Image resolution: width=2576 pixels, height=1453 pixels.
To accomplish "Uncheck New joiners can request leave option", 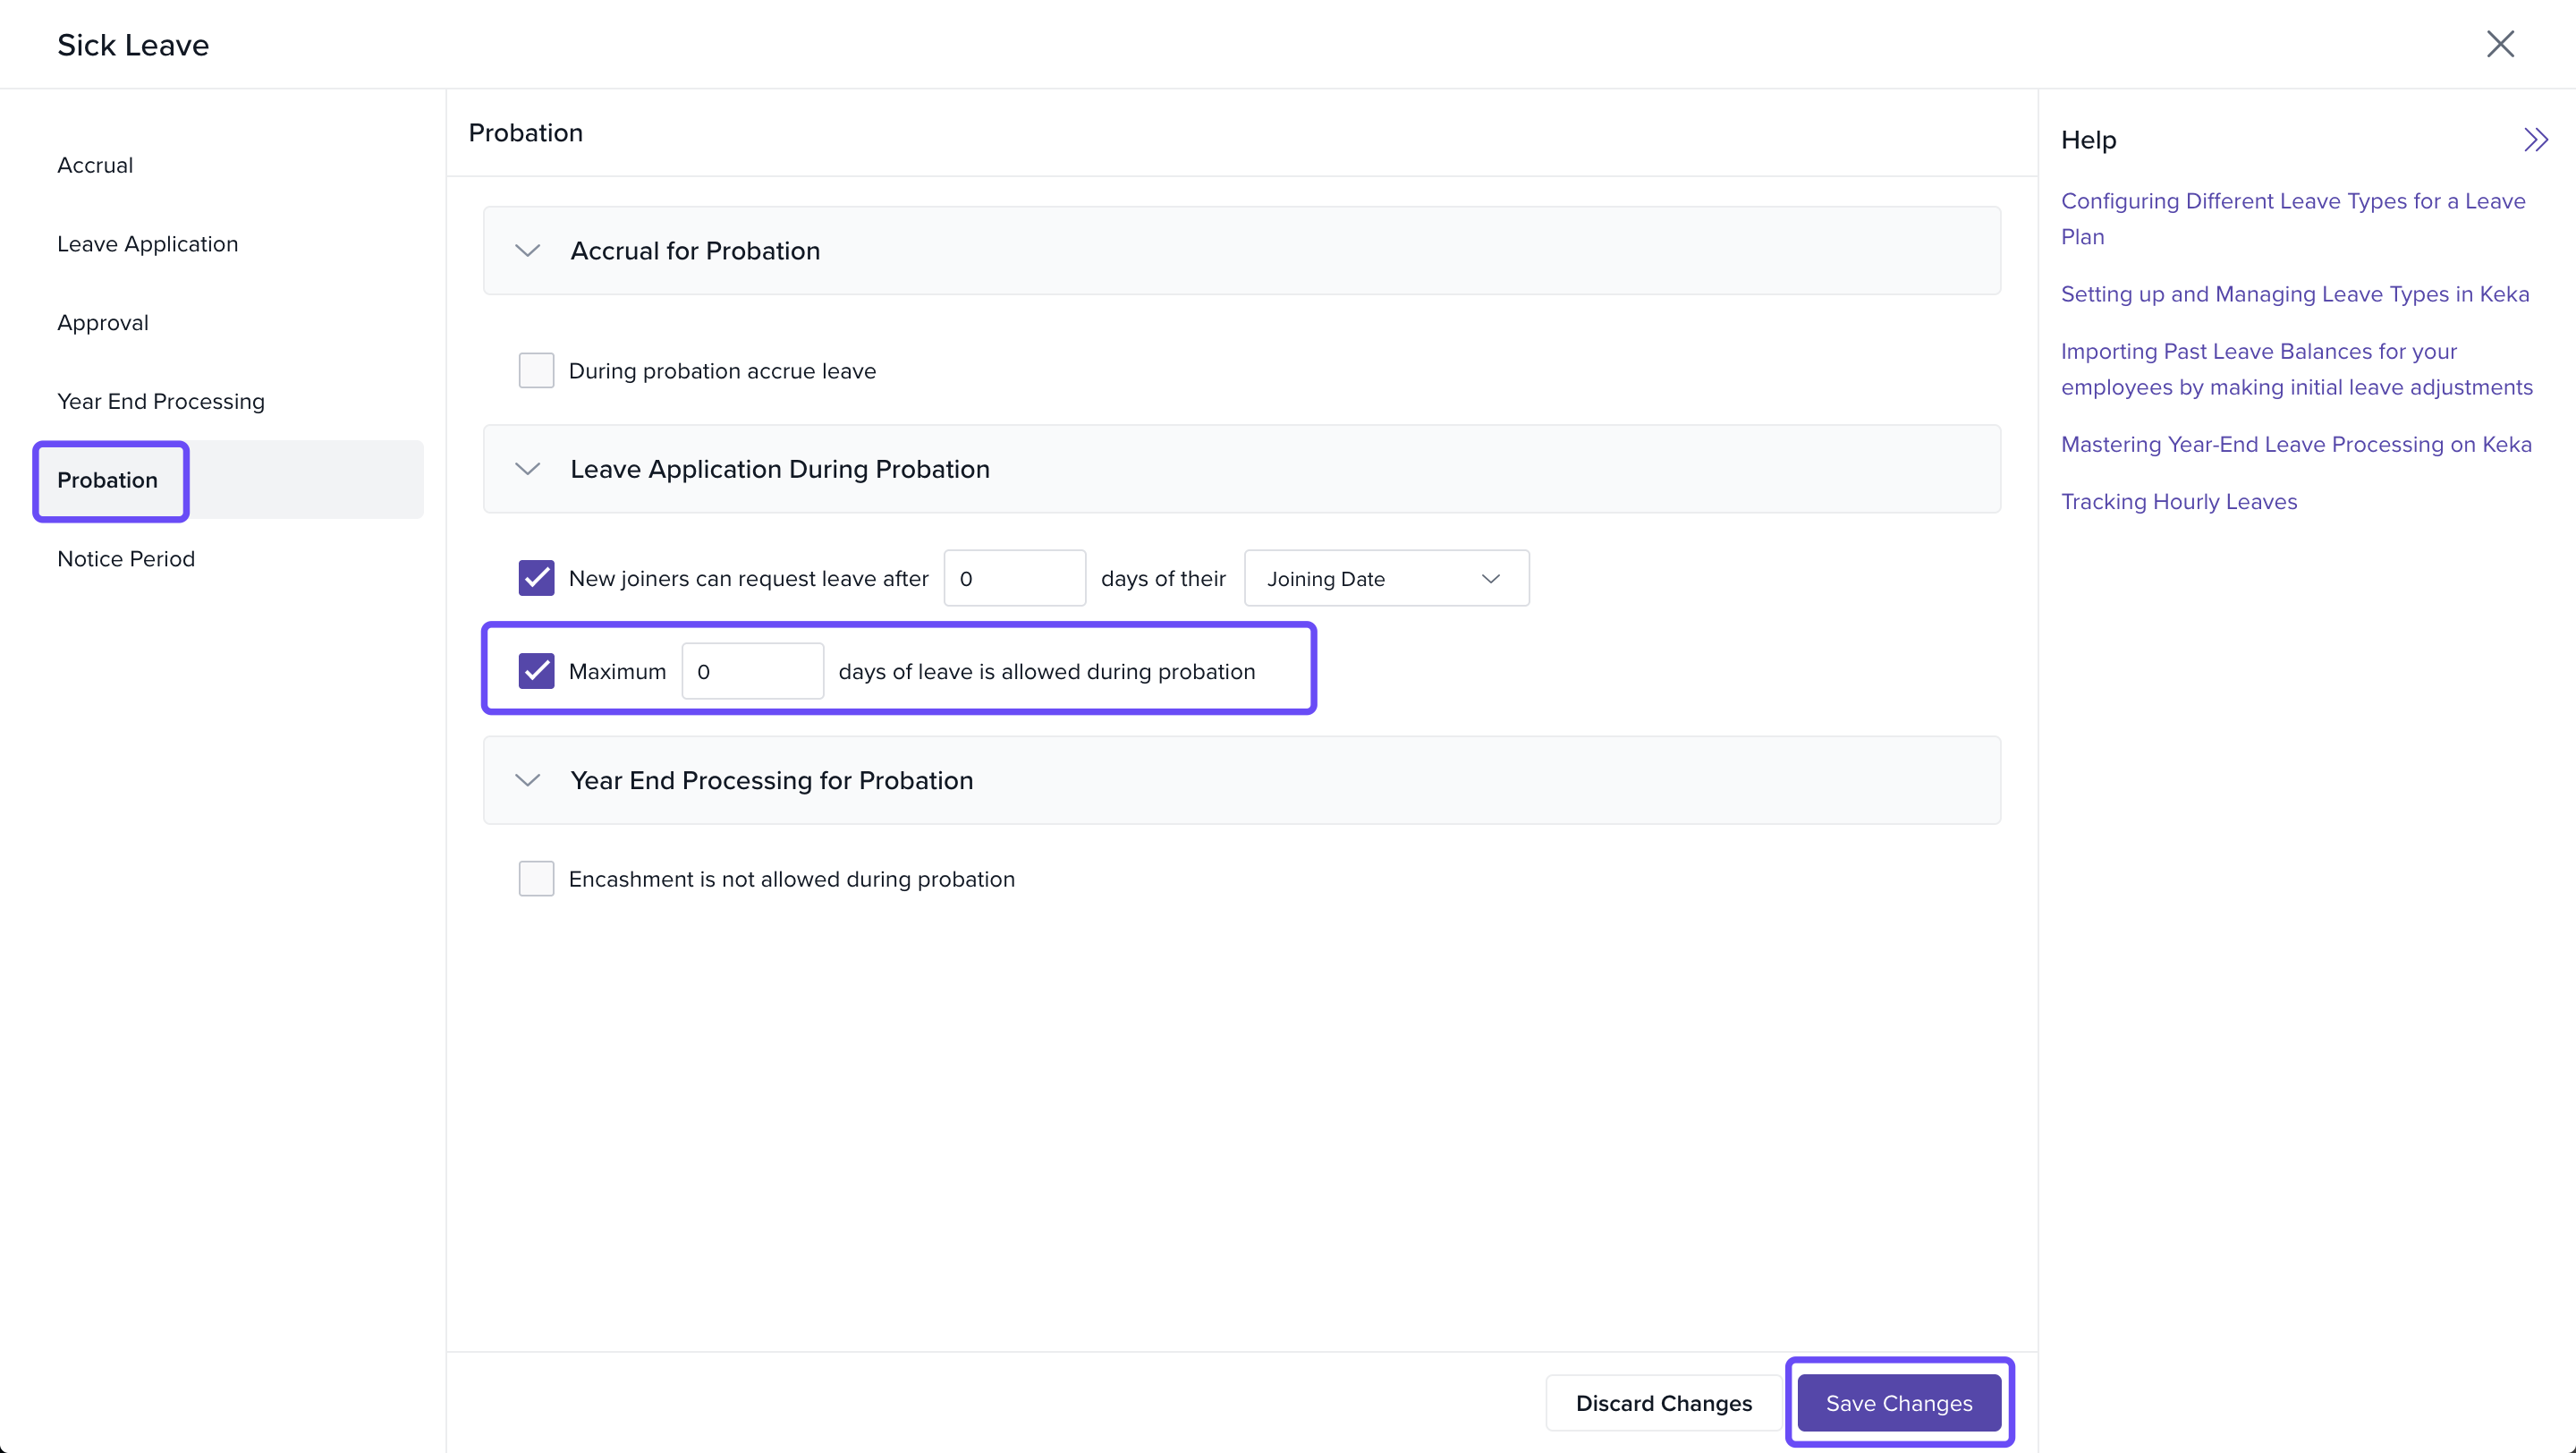I will (536, 578).
